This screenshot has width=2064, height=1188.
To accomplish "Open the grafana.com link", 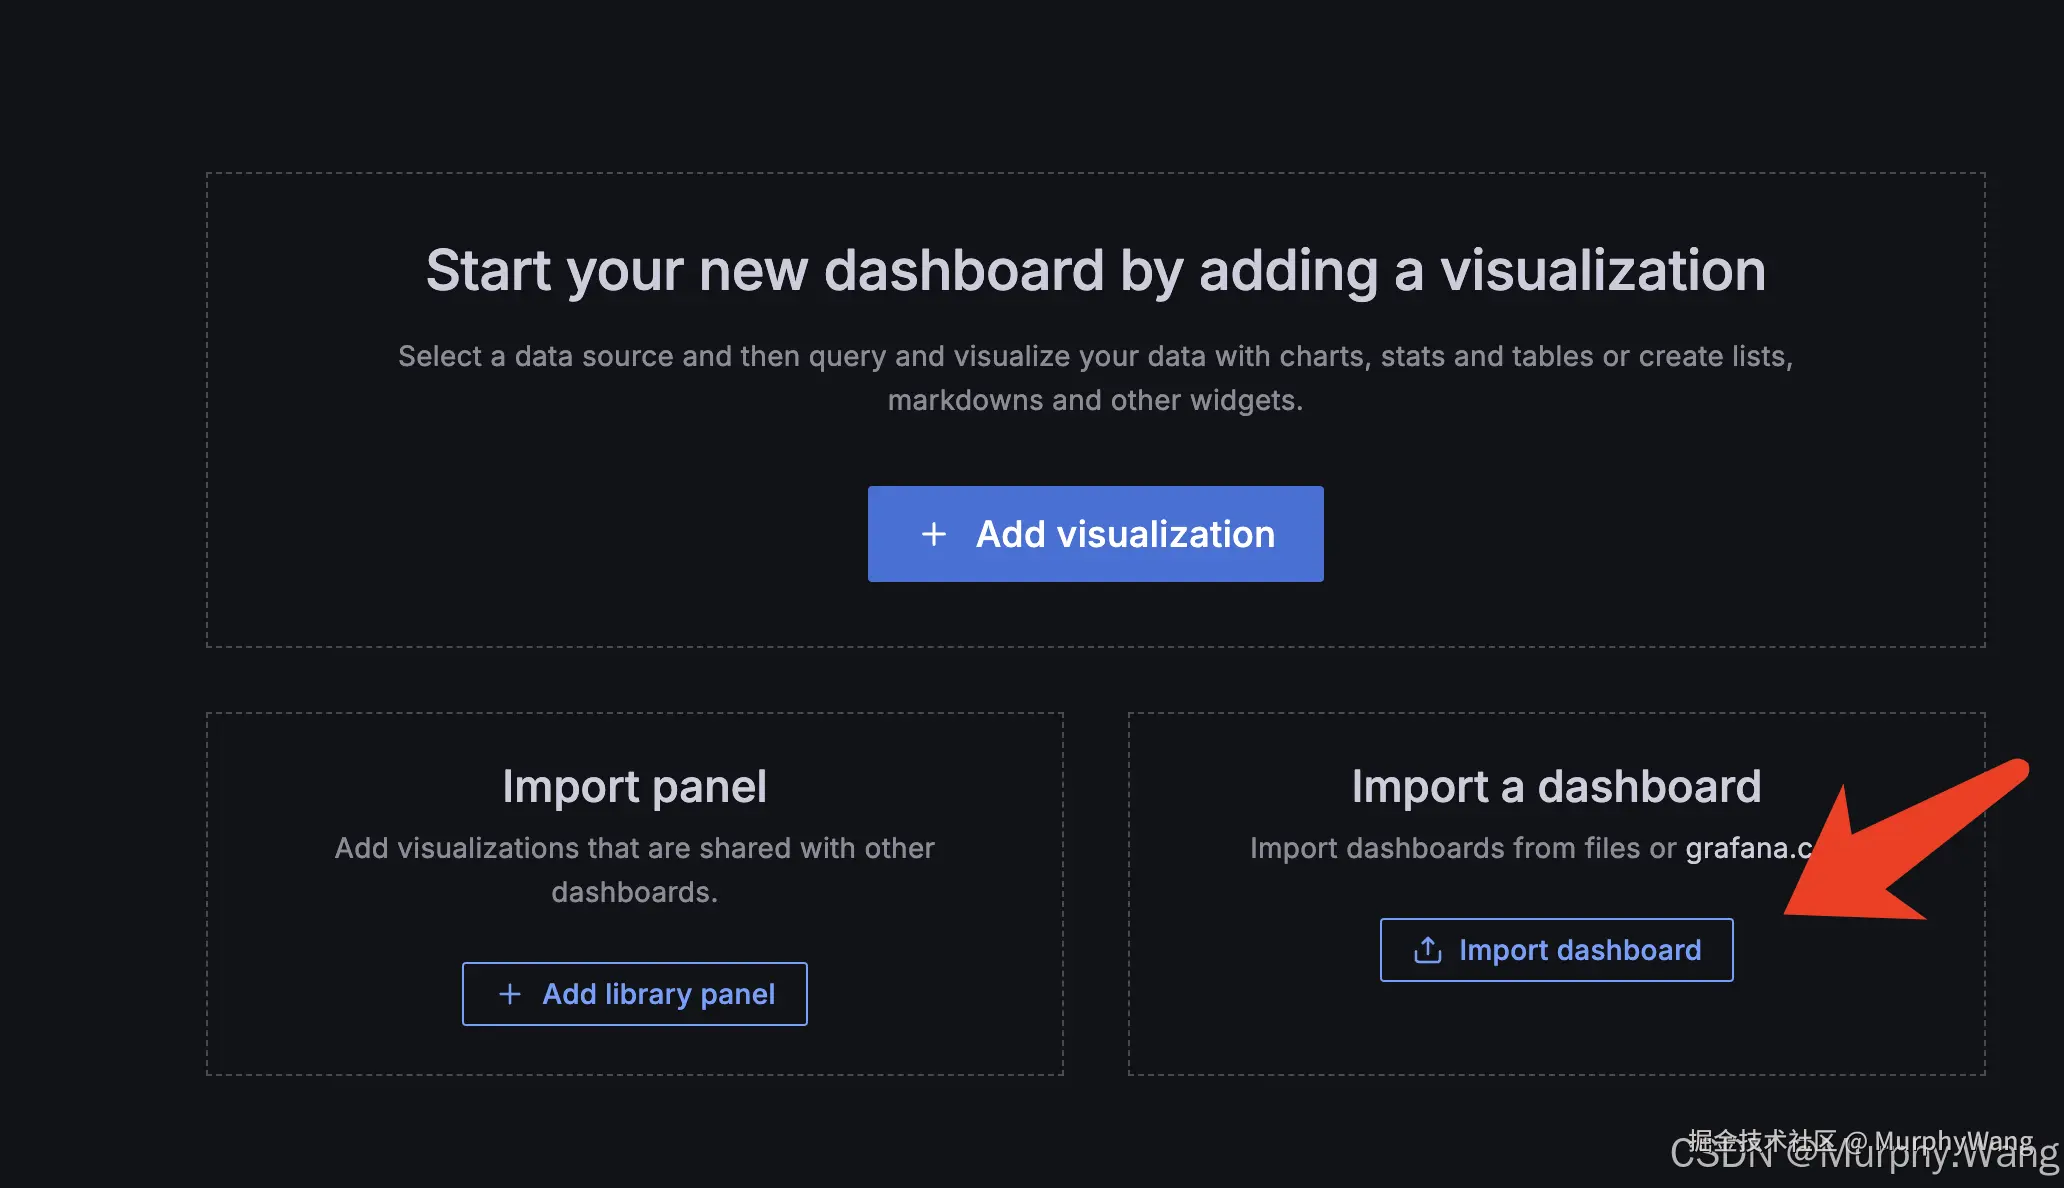I will (x=1747, y=848).
